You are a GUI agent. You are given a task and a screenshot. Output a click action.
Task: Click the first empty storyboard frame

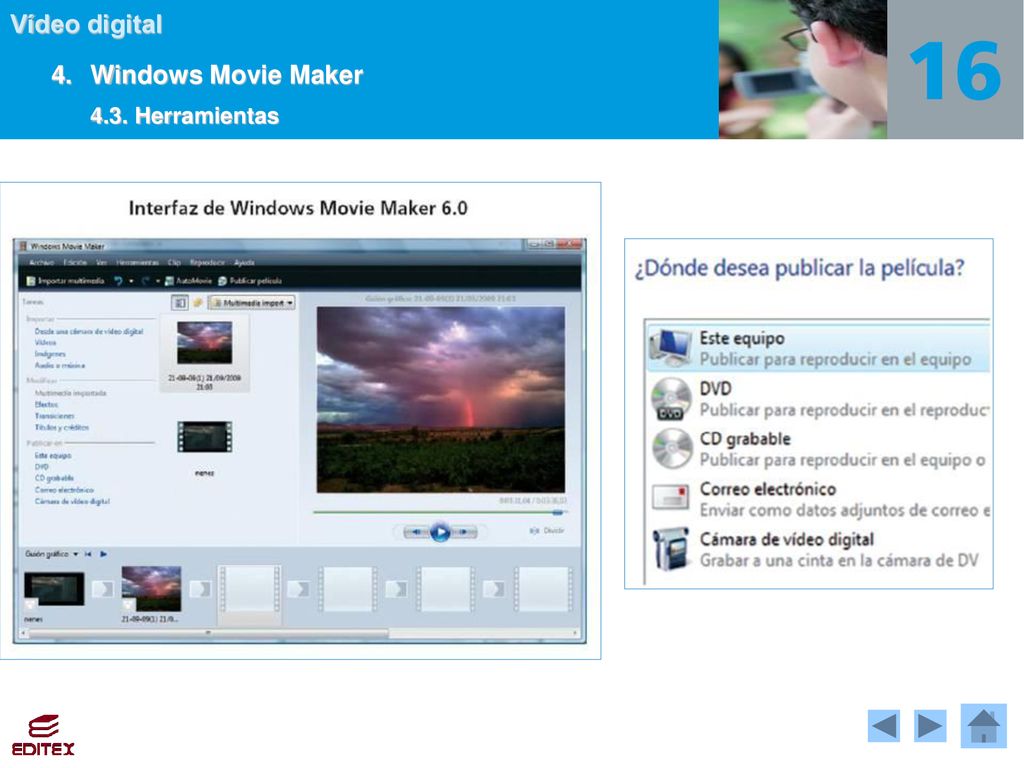pos(249,589)
